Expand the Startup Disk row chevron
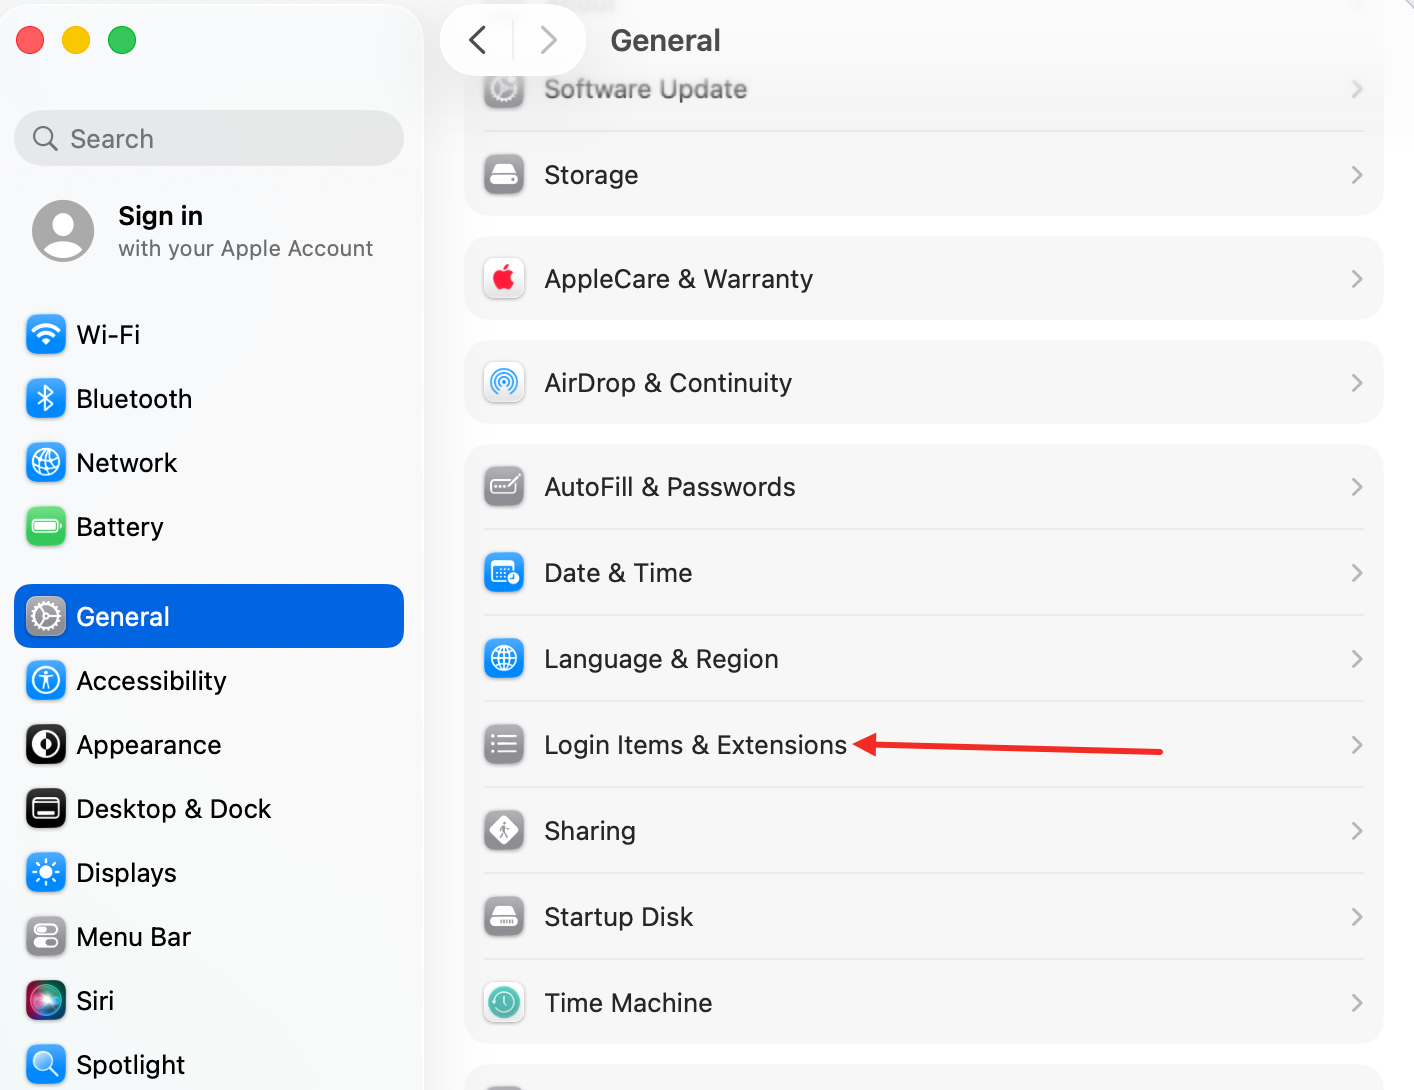This screenshot has height=1090, width=1414. [1357, 917]
